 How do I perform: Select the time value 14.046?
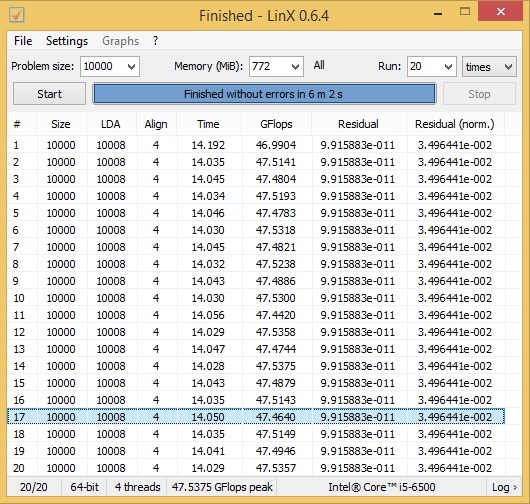(x=208, y=213)
